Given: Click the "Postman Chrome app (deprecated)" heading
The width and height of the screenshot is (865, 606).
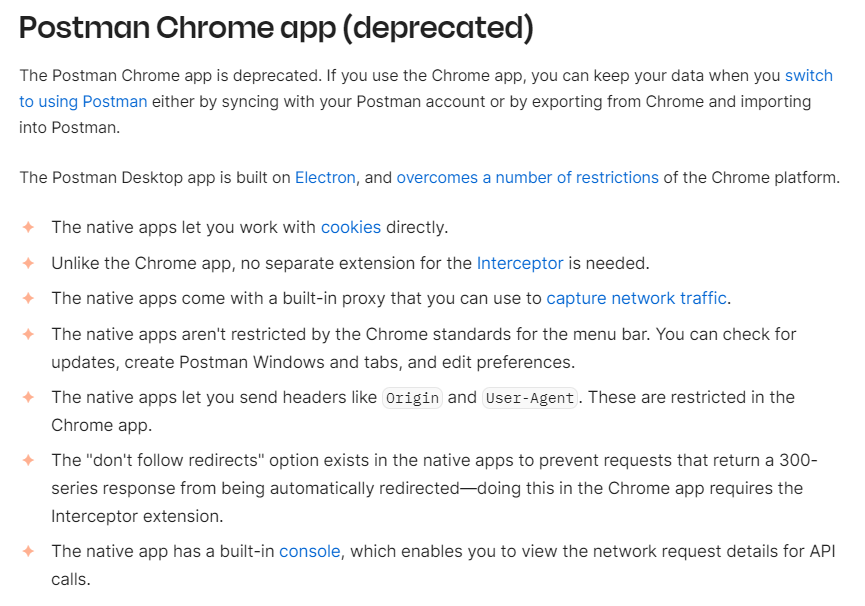Looking at the screenshot, I should pos(276,28).
